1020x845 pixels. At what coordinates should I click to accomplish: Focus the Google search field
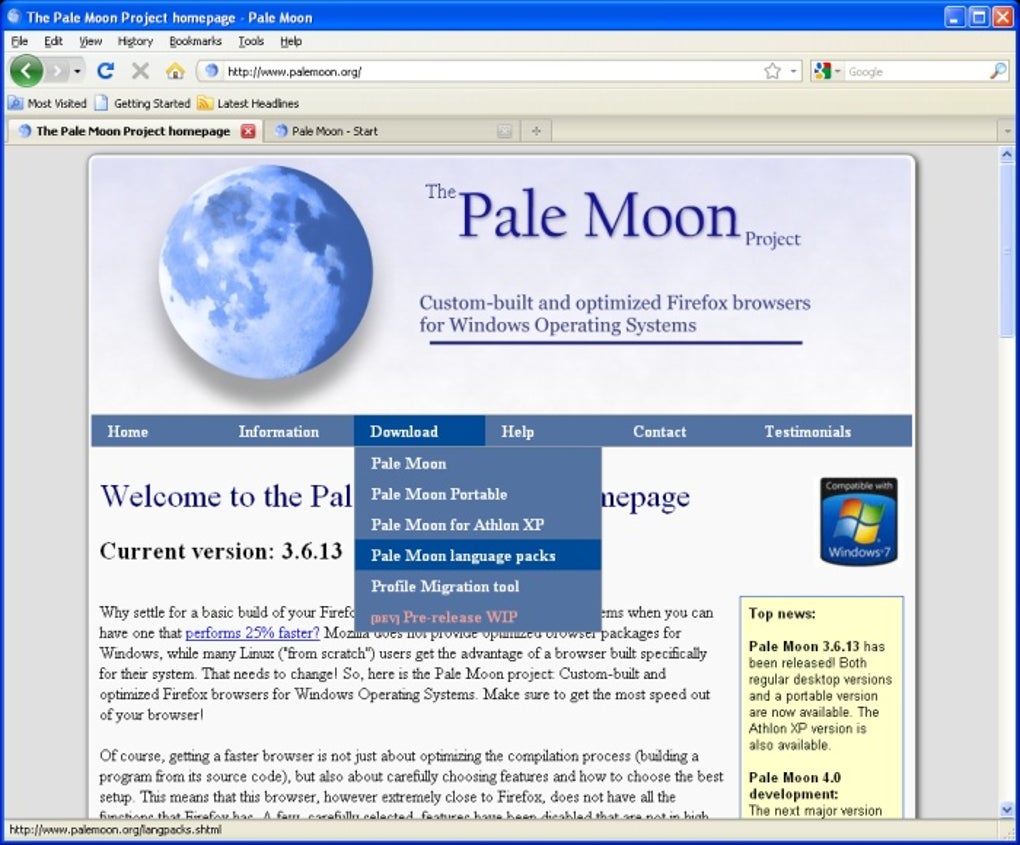pyautogui.click(x=916, y=72)
